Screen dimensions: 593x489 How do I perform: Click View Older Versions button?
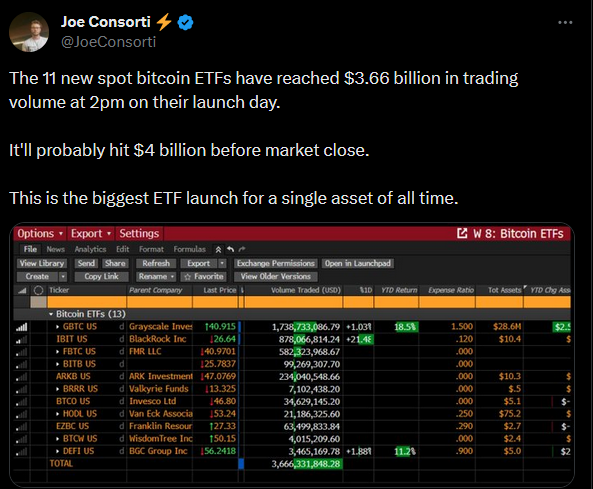click(276, 276)
